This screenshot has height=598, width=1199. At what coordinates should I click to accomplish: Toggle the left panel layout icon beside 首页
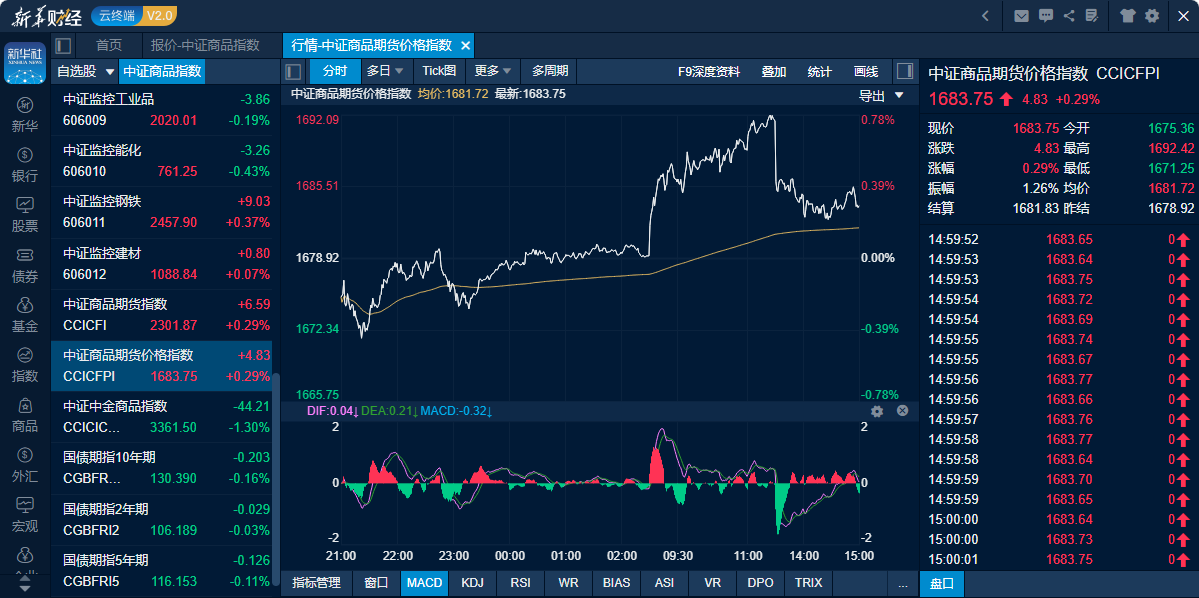point(63,45)
